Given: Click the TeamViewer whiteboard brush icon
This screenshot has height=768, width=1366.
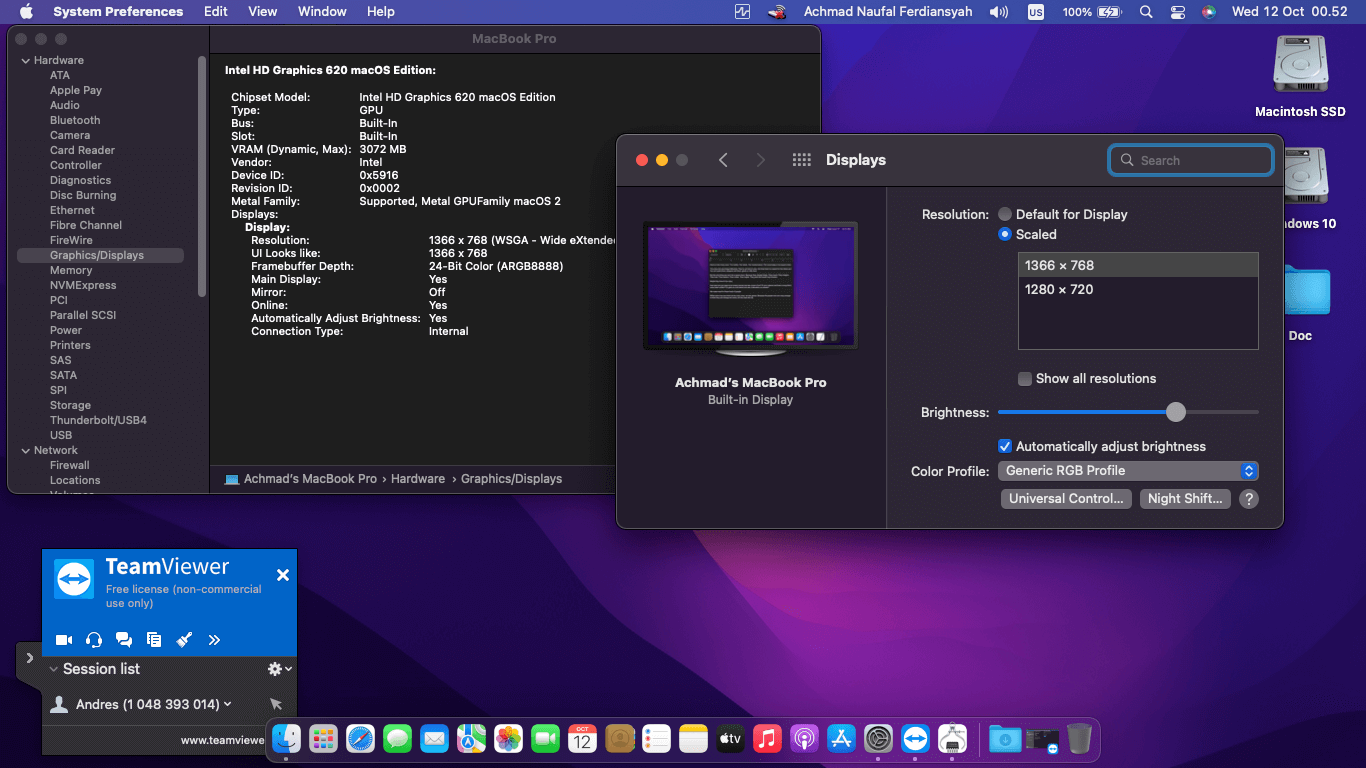Looking at the screenshot, I should pos(184,640).
